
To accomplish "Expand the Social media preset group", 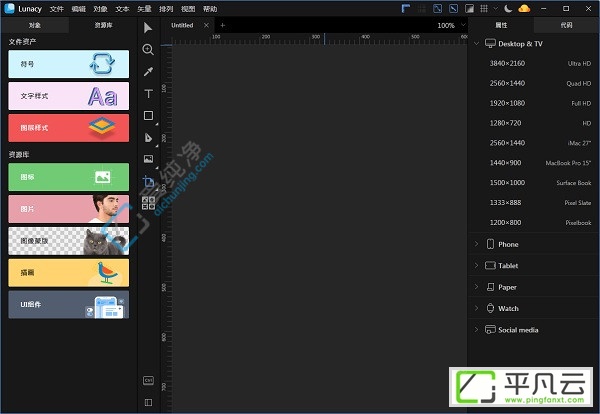I will click(476, 329).
